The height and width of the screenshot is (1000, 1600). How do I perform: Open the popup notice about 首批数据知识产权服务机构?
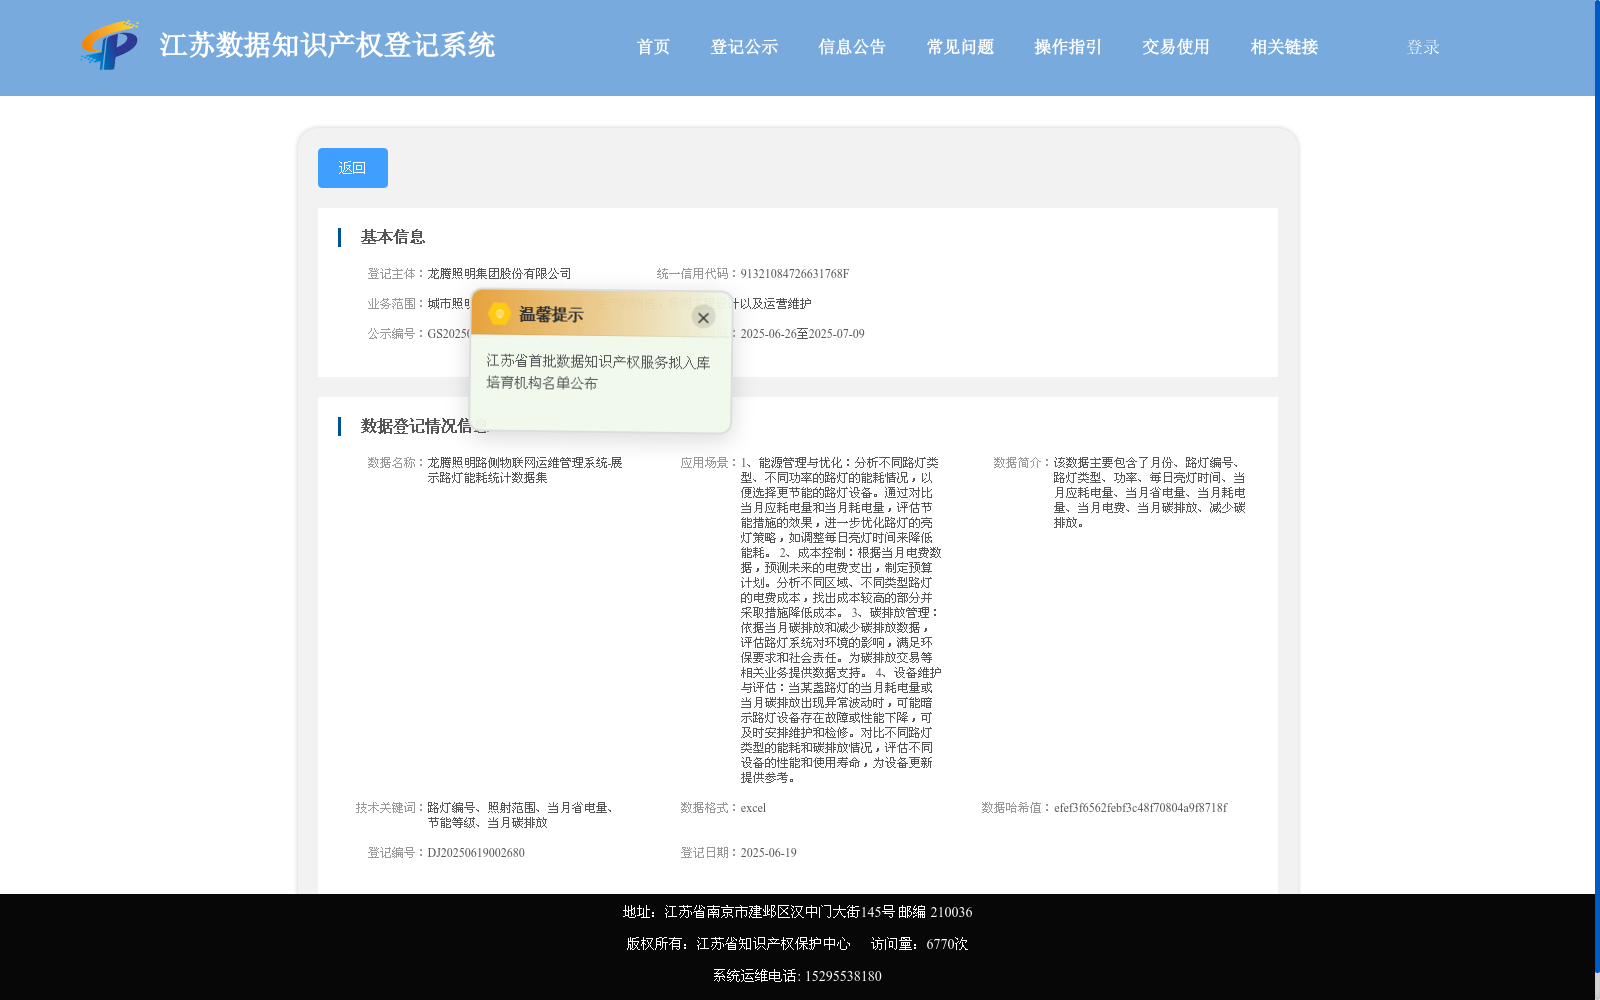point(598,372)
